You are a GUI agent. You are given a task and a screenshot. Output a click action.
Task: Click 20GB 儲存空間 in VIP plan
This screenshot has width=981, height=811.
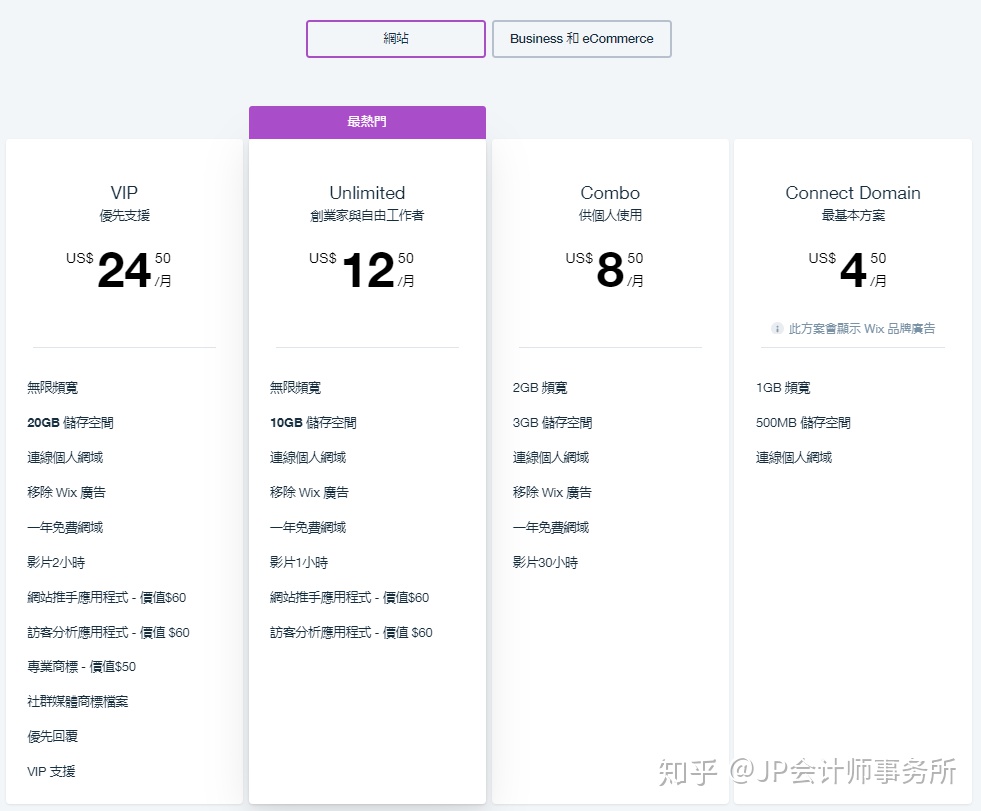tap(70, 423)
